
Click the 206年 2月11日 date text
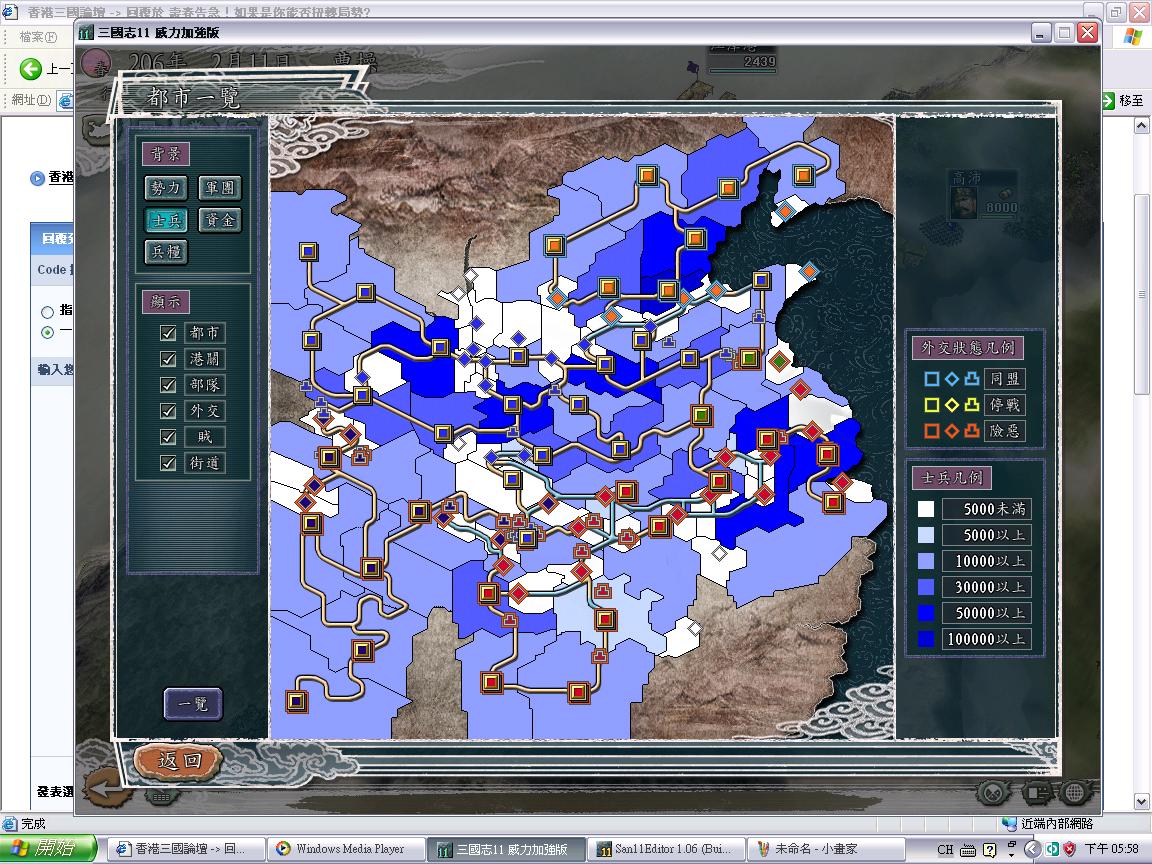click(x=209, y=62)
